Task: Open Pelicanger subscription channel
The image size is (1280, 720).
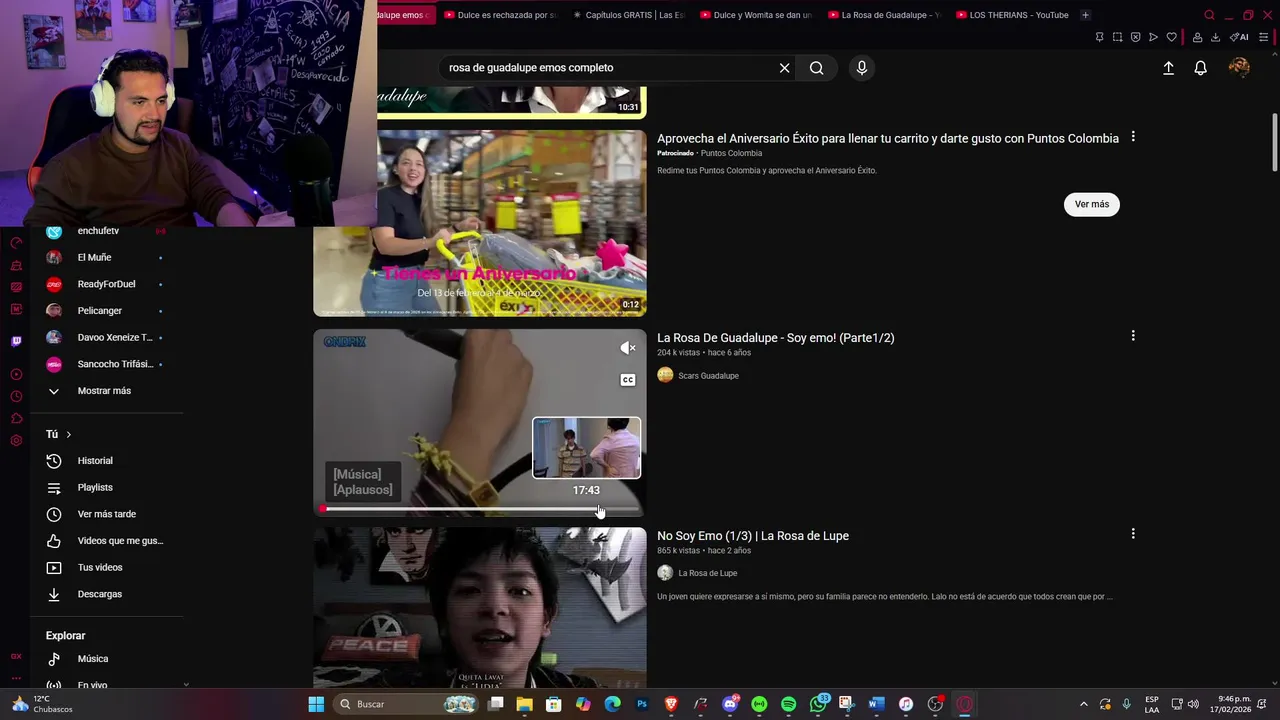Action: (100, 311)
